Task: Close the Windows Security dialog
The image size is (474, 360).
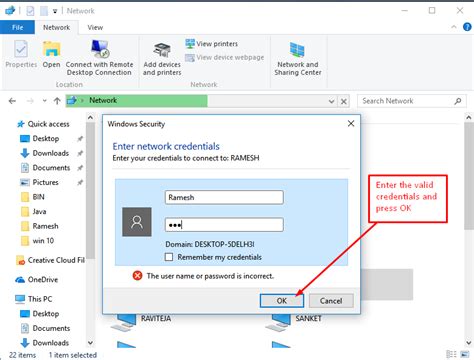Action: click(351, 124)
